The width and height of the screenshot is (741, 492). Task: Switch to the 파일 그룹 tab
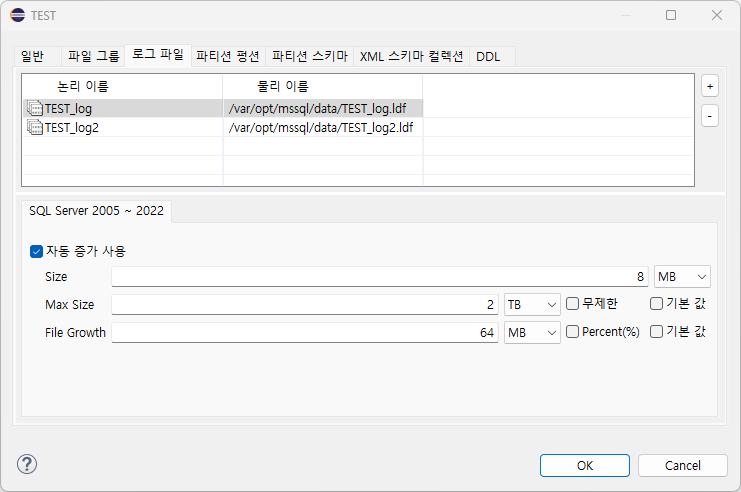[x=93, y=56]
